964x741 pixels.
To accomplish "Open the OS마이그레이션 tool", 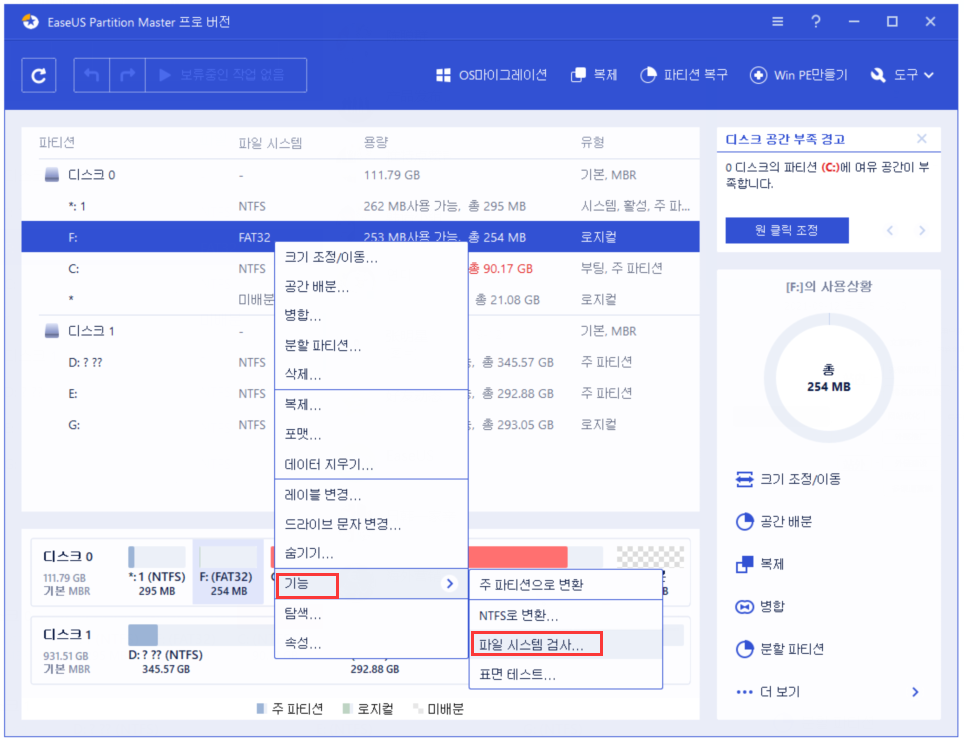I will click(491, 75).
